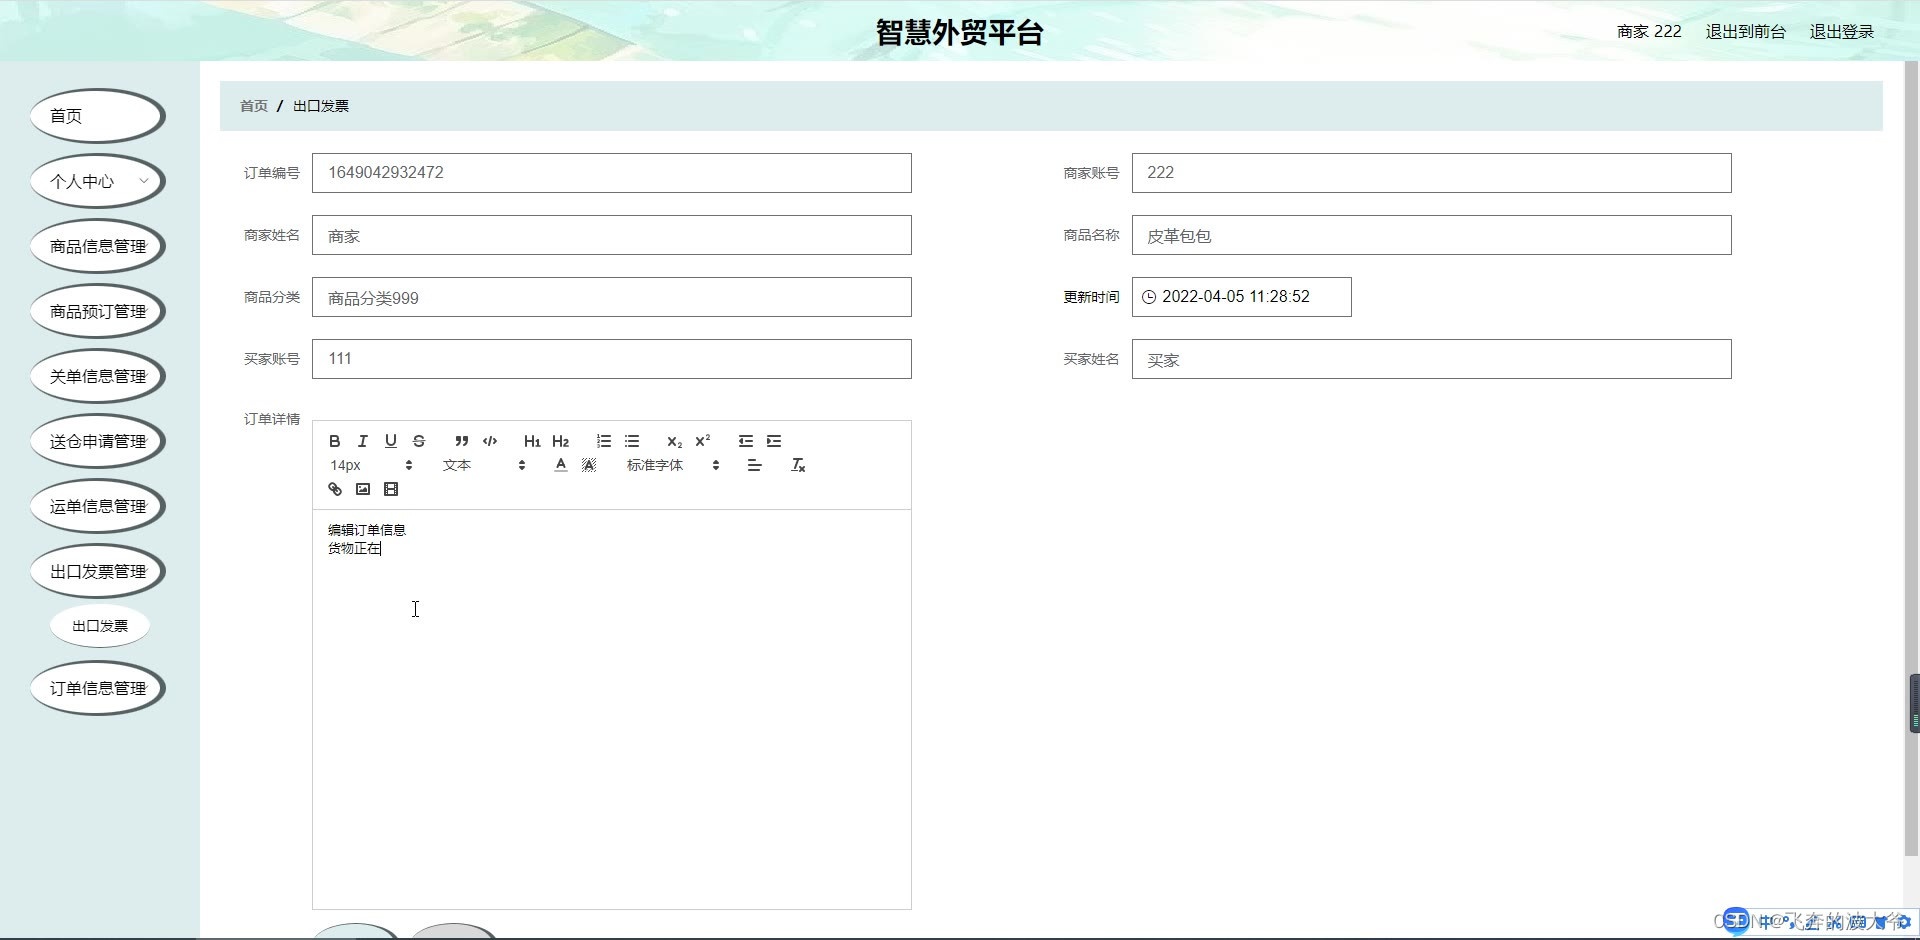The height and width of the screenshot is (940, 1920).
Task: Go to 首页 in the sidebar
Action: pos(98,116)
